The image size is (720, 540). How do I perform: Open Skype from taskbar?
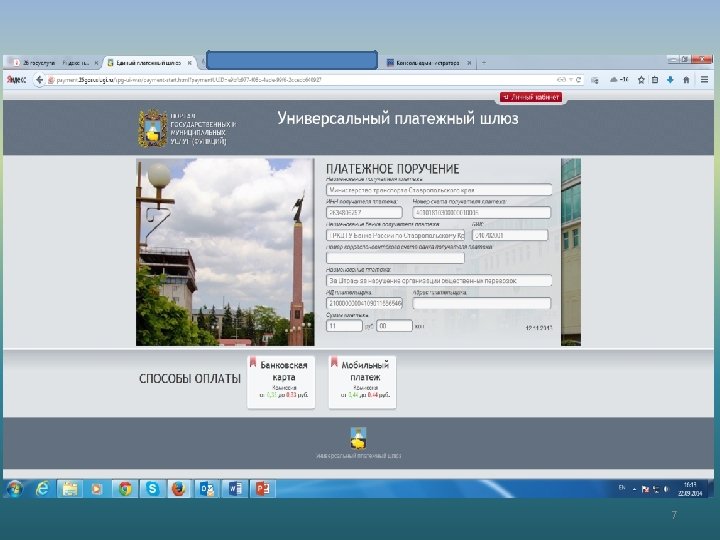[152, 489]
